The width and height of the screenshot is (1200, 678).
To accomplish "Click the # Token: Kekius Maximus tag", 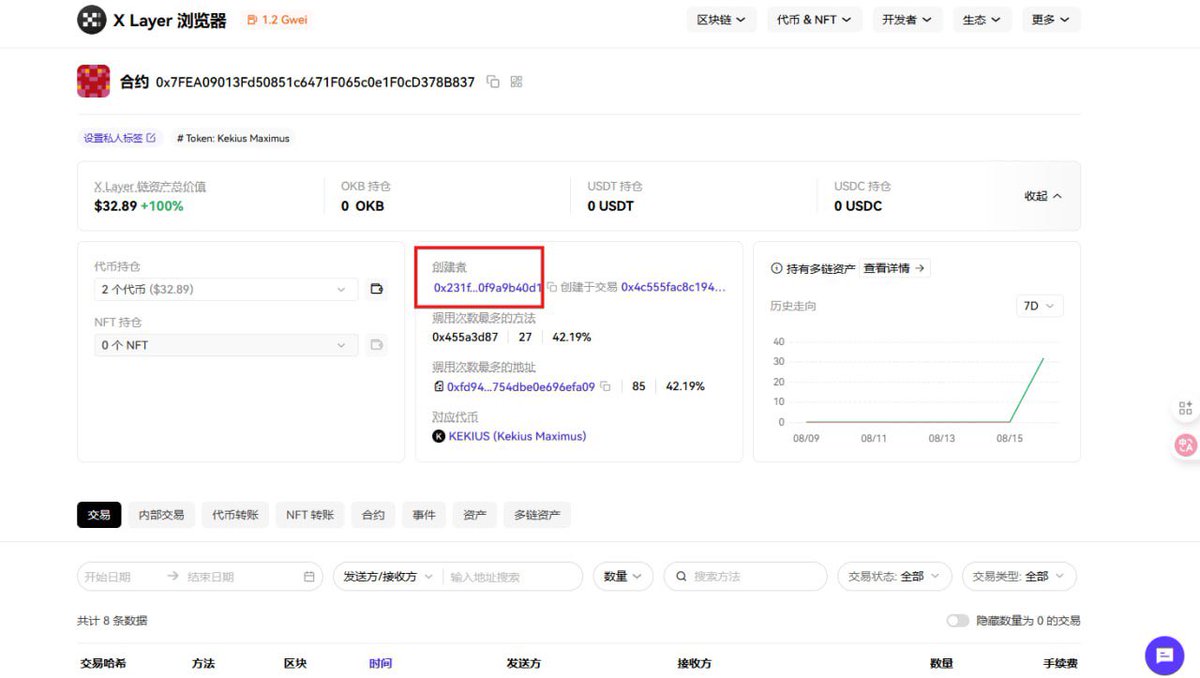I will (x=233, y=138).
